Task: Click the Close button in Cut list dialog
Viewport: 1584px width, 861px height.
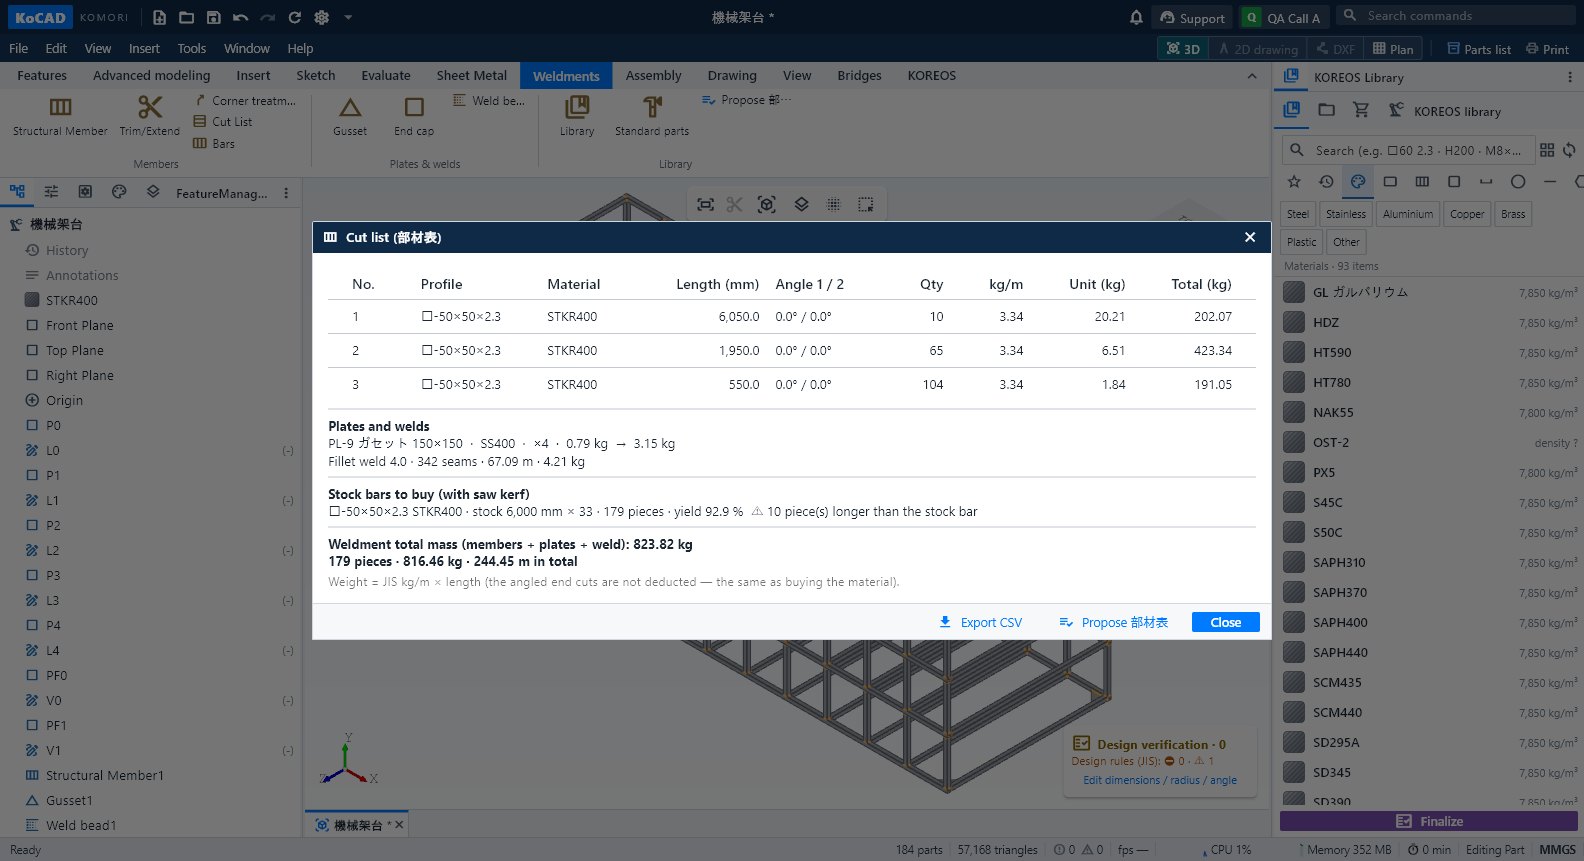Action: click(x=1226, y=622)
